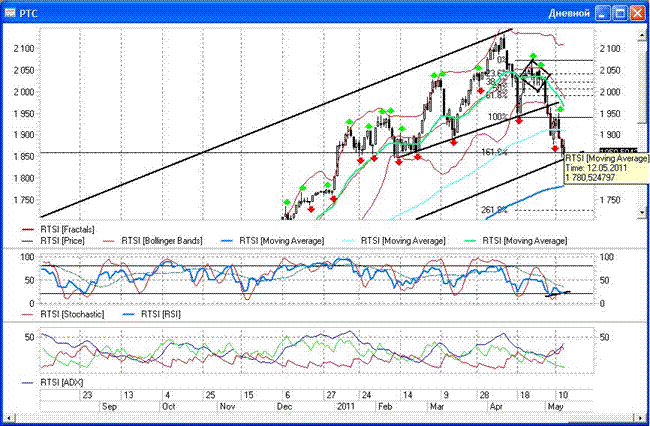This screenshot has width=650, height=426.
Task: Click the Дневной timeframe label in title bar
Action: tap(569, 14)
